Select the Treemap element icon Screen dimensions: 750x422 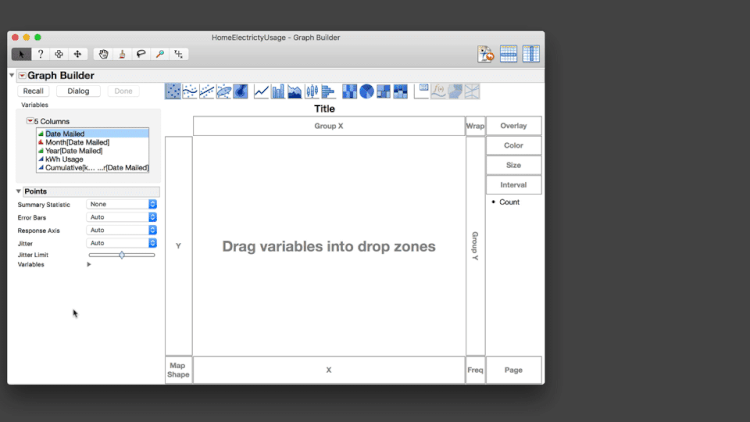click(x=383, y=91)
